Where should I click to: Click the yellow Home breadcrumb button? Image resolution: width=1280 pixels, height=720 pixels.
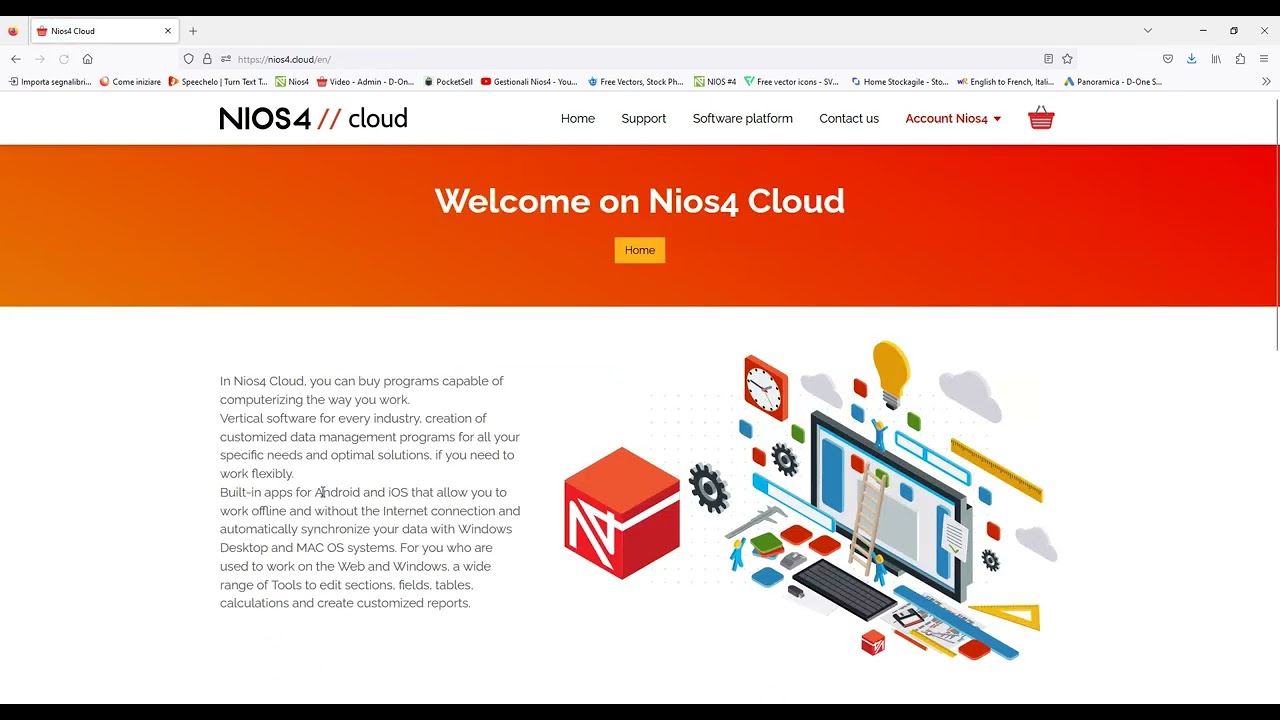point(640,250)
